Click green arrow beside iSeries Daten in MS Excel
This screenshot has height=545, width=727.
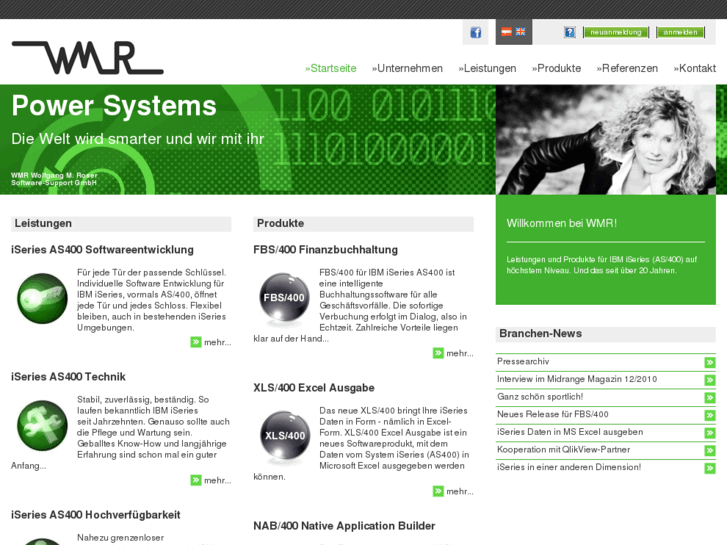coord(710,433)
